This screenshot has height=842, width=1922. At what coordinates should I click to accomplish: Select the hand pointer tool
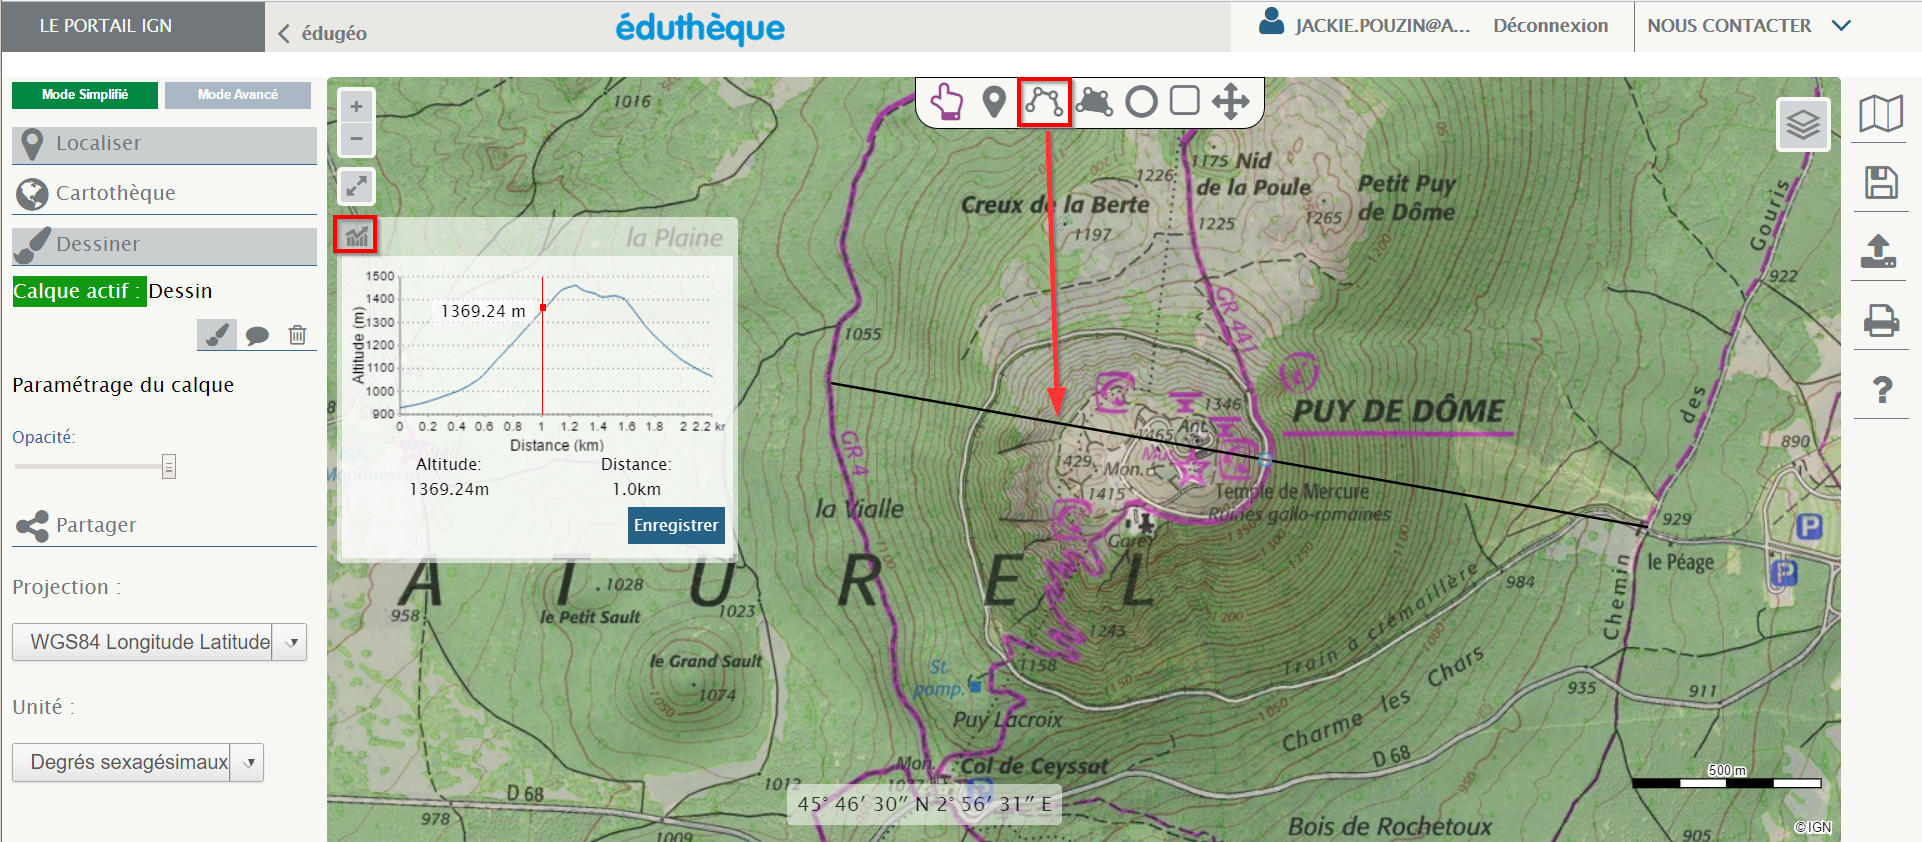coord(946,102)
